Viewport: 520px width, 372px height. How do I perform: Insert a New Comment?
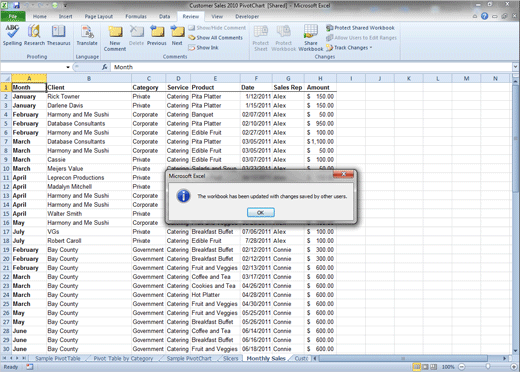point(115,38)
